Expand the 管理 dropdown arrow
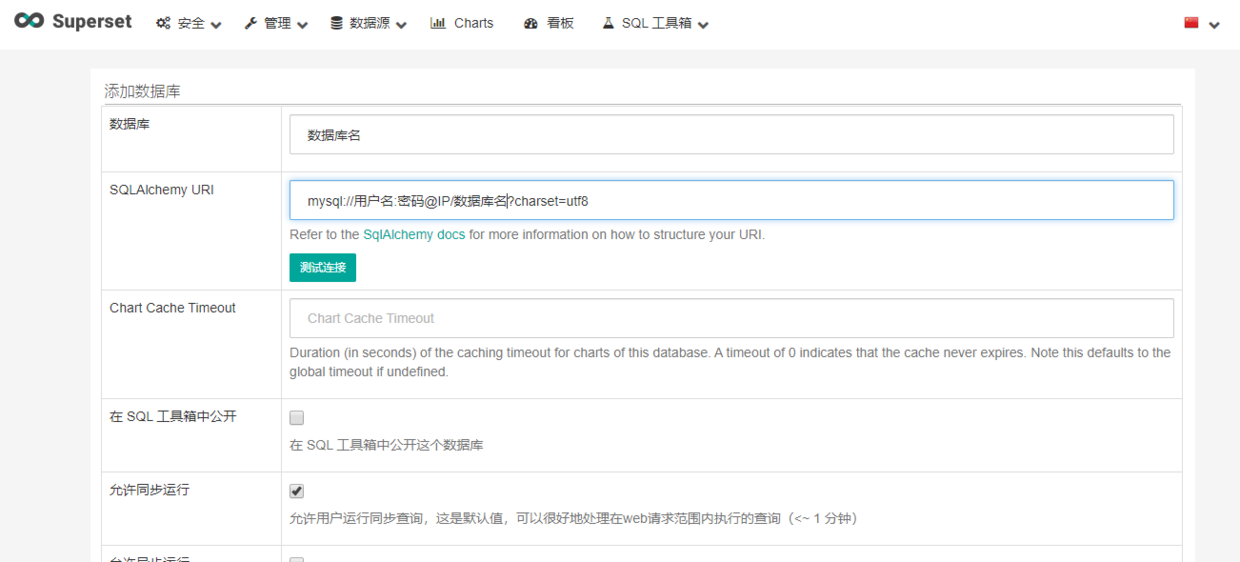The image size is (1240, 562). (302, 25)
